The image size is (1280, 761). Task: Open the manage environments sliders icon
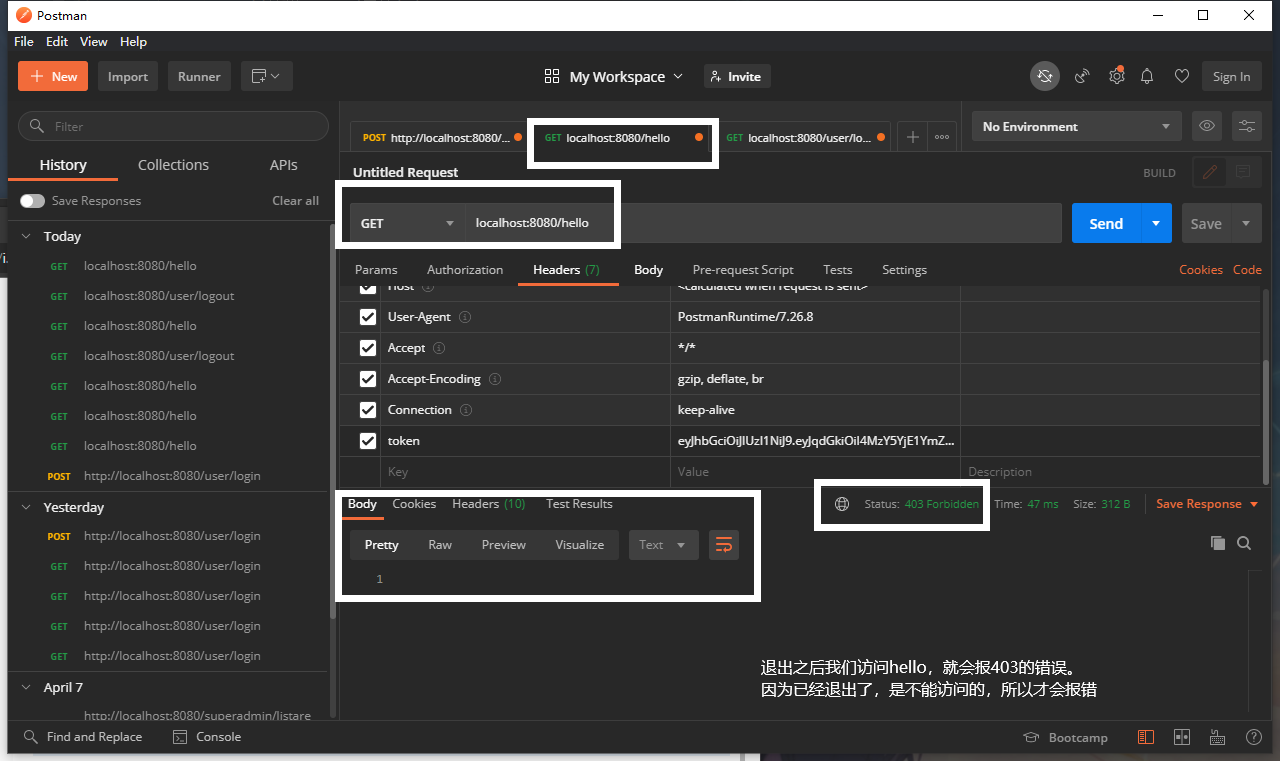click(1247, 126)
